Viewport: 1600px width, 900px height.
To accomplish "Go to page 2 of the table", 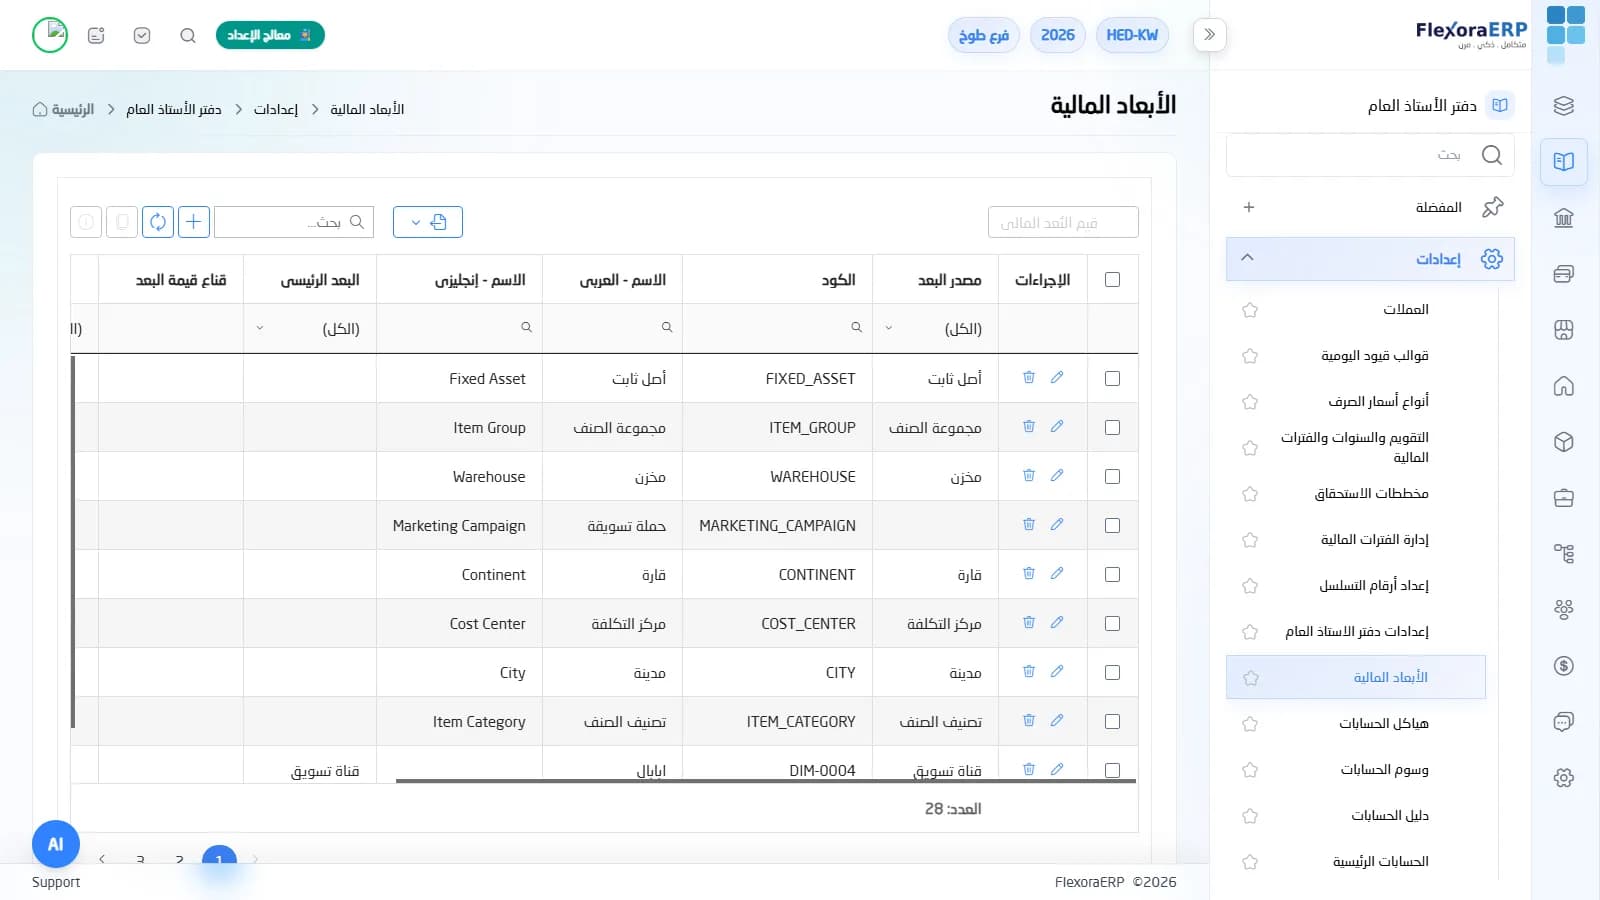I will [x=180, y=859].
